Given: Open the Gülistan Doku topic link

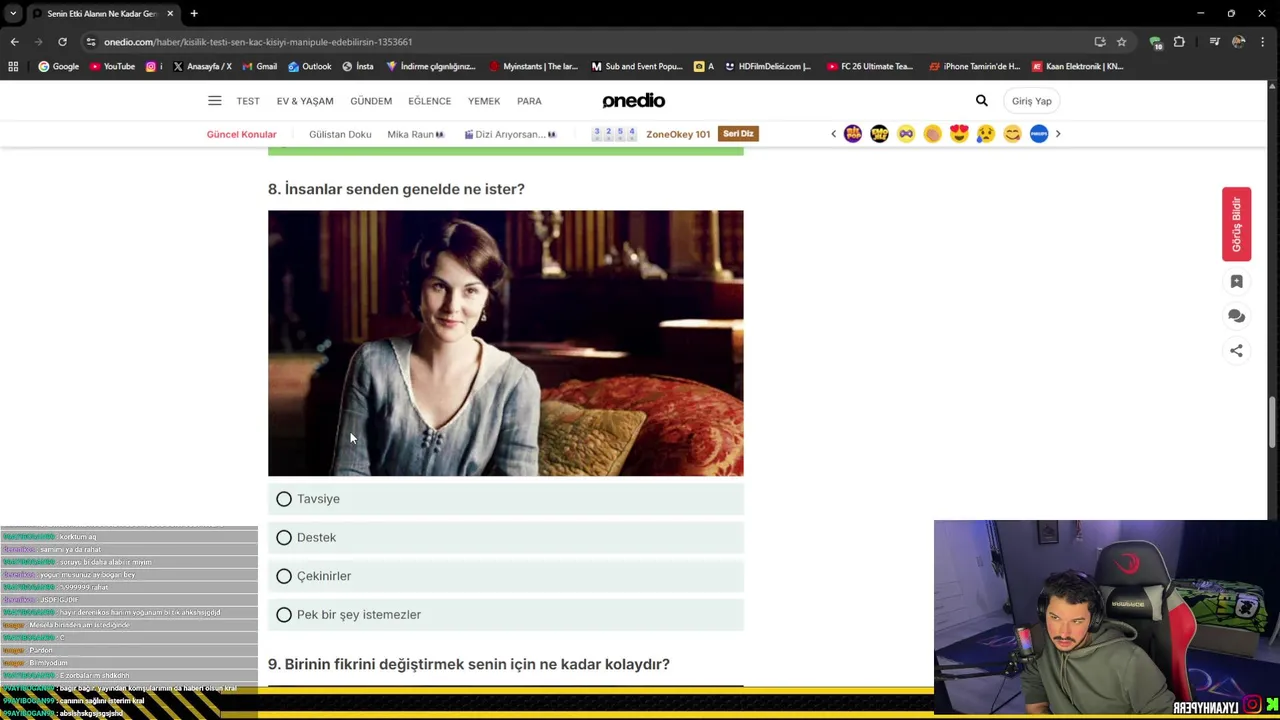Looking at the screenshot, I should click(x=340, y=134).
